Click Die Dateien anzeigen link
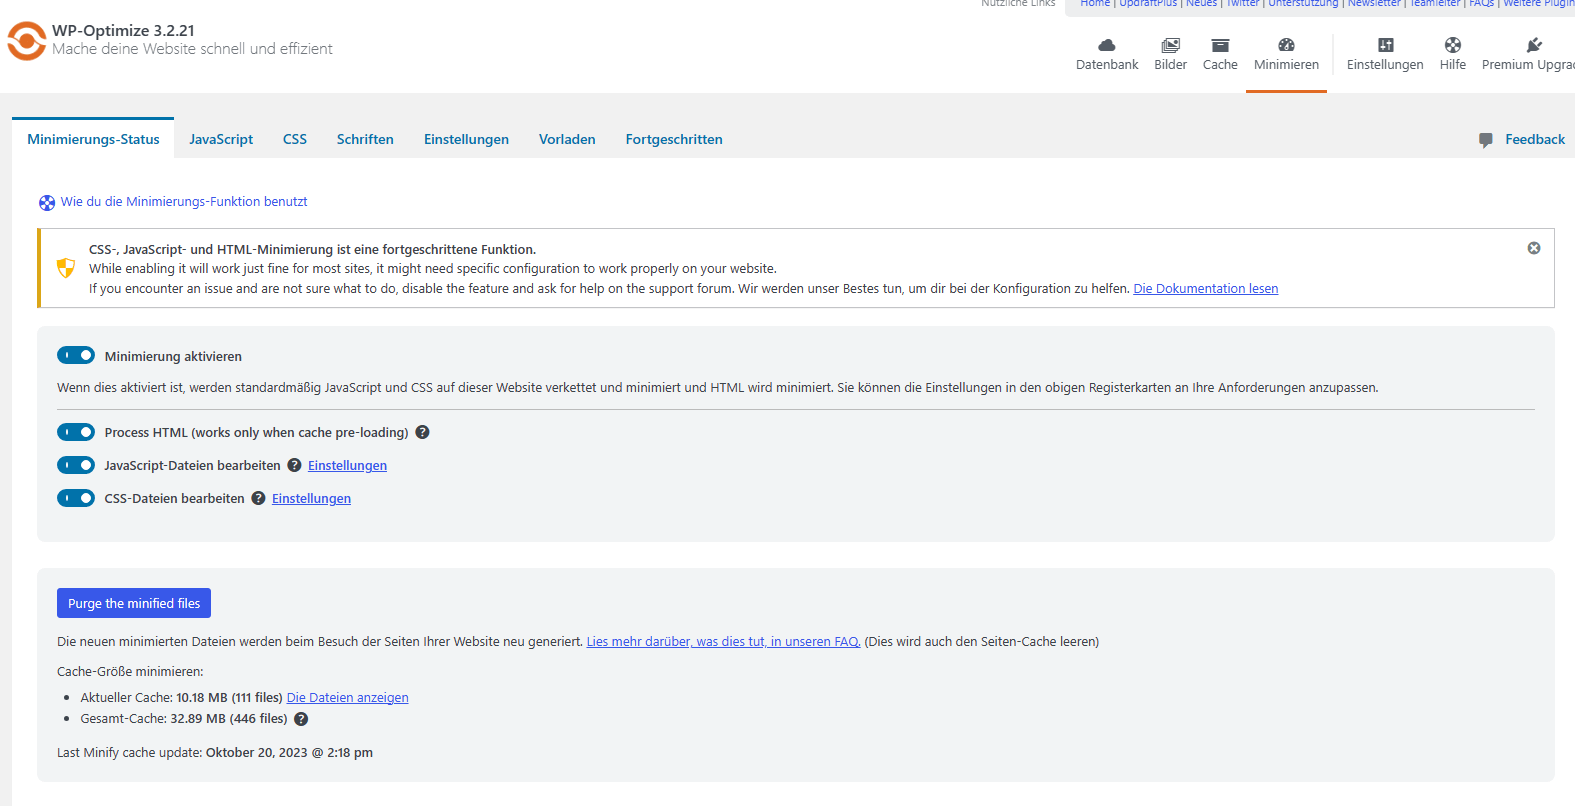Image resolution: width=1575 pixels, height=806 pixels. [x=347, y=698]
